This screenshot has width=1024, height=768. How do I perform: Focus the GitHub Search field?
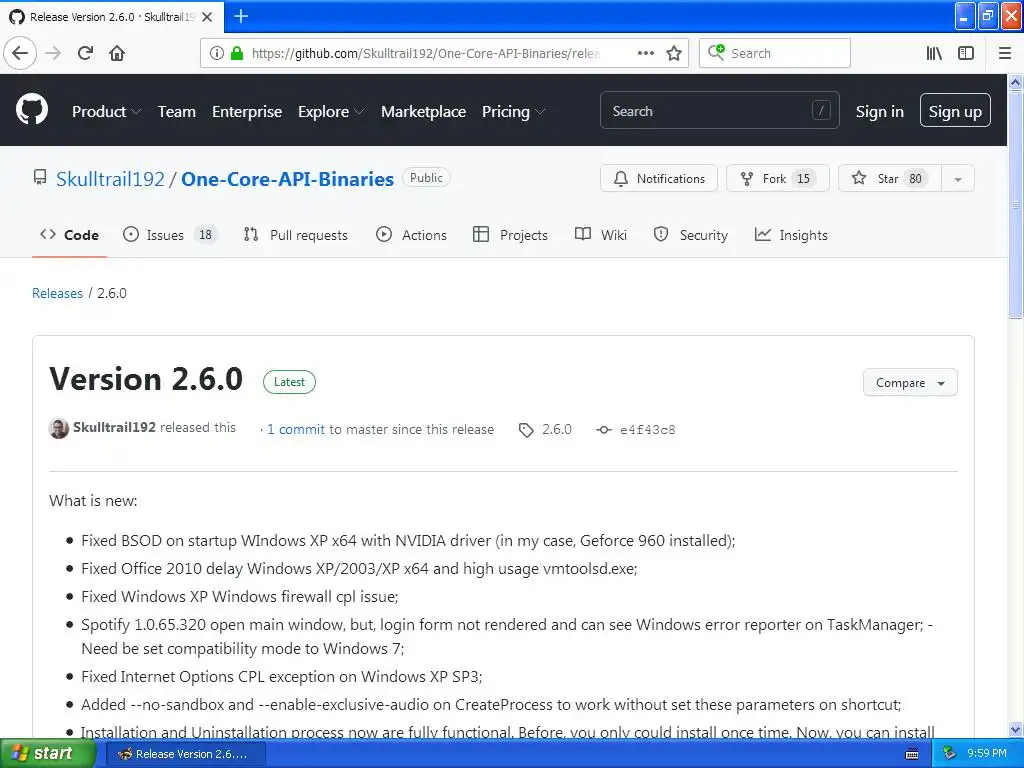click(719, 110)
